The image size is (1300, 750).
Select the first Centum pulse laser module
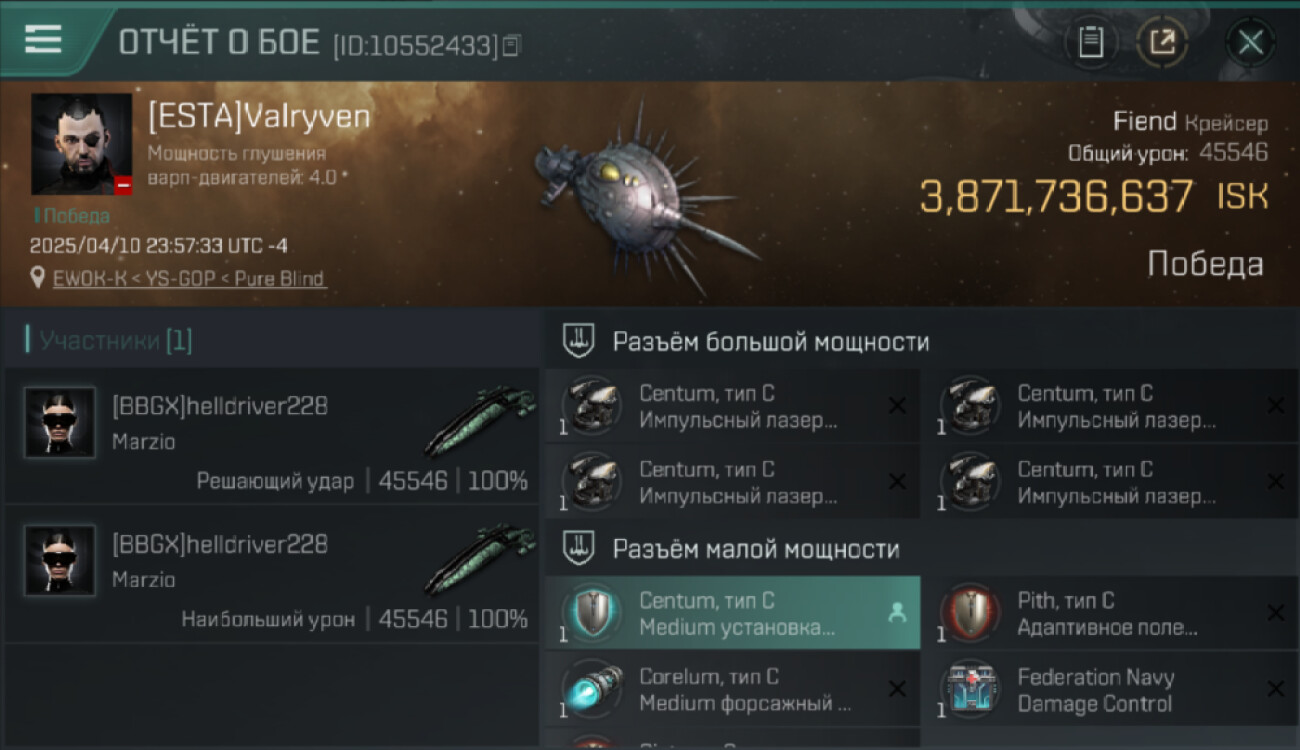732,407
